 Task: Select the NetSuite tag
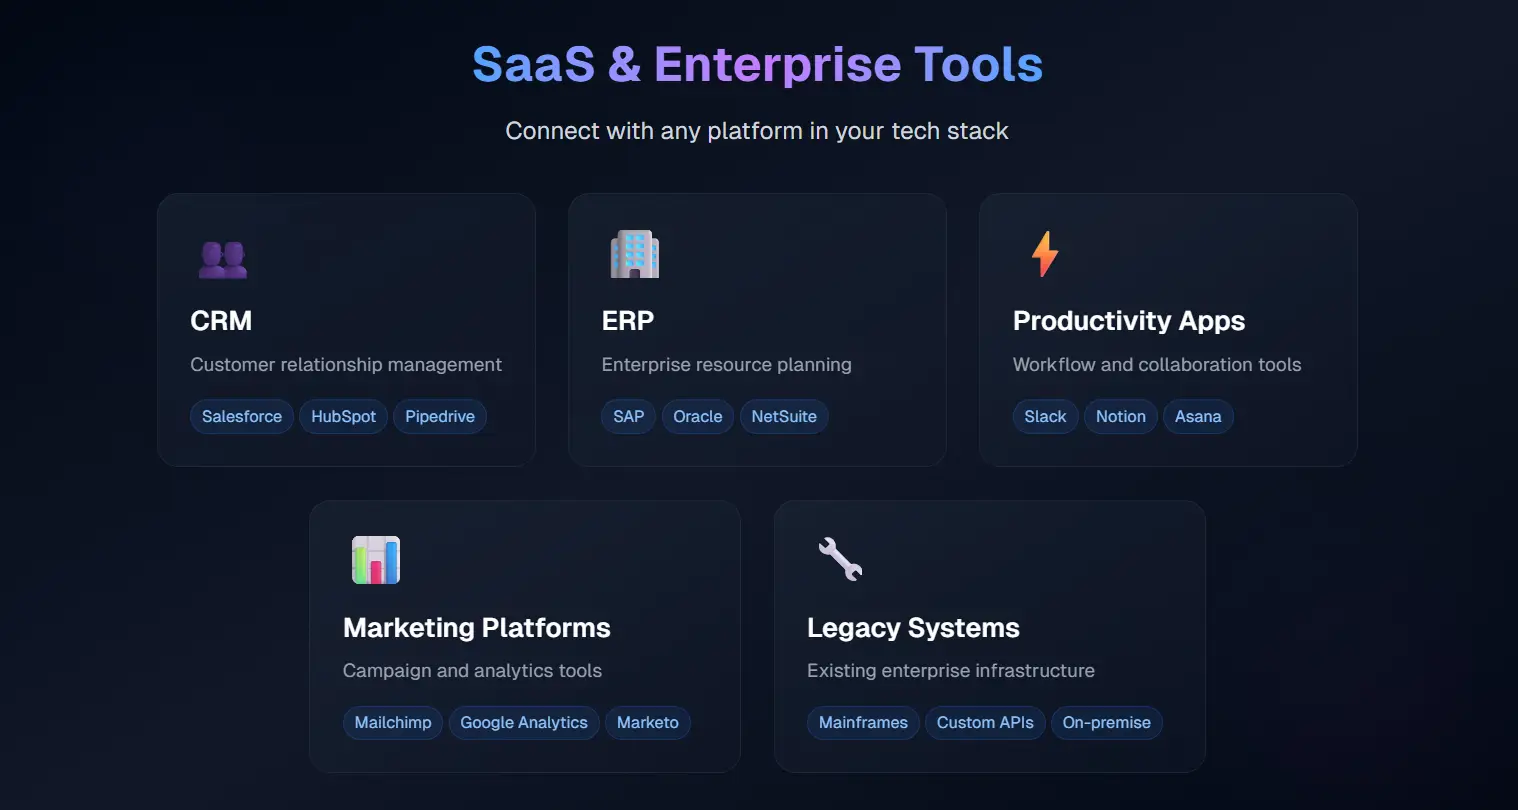pyautogui.click(x=784, y=417)
